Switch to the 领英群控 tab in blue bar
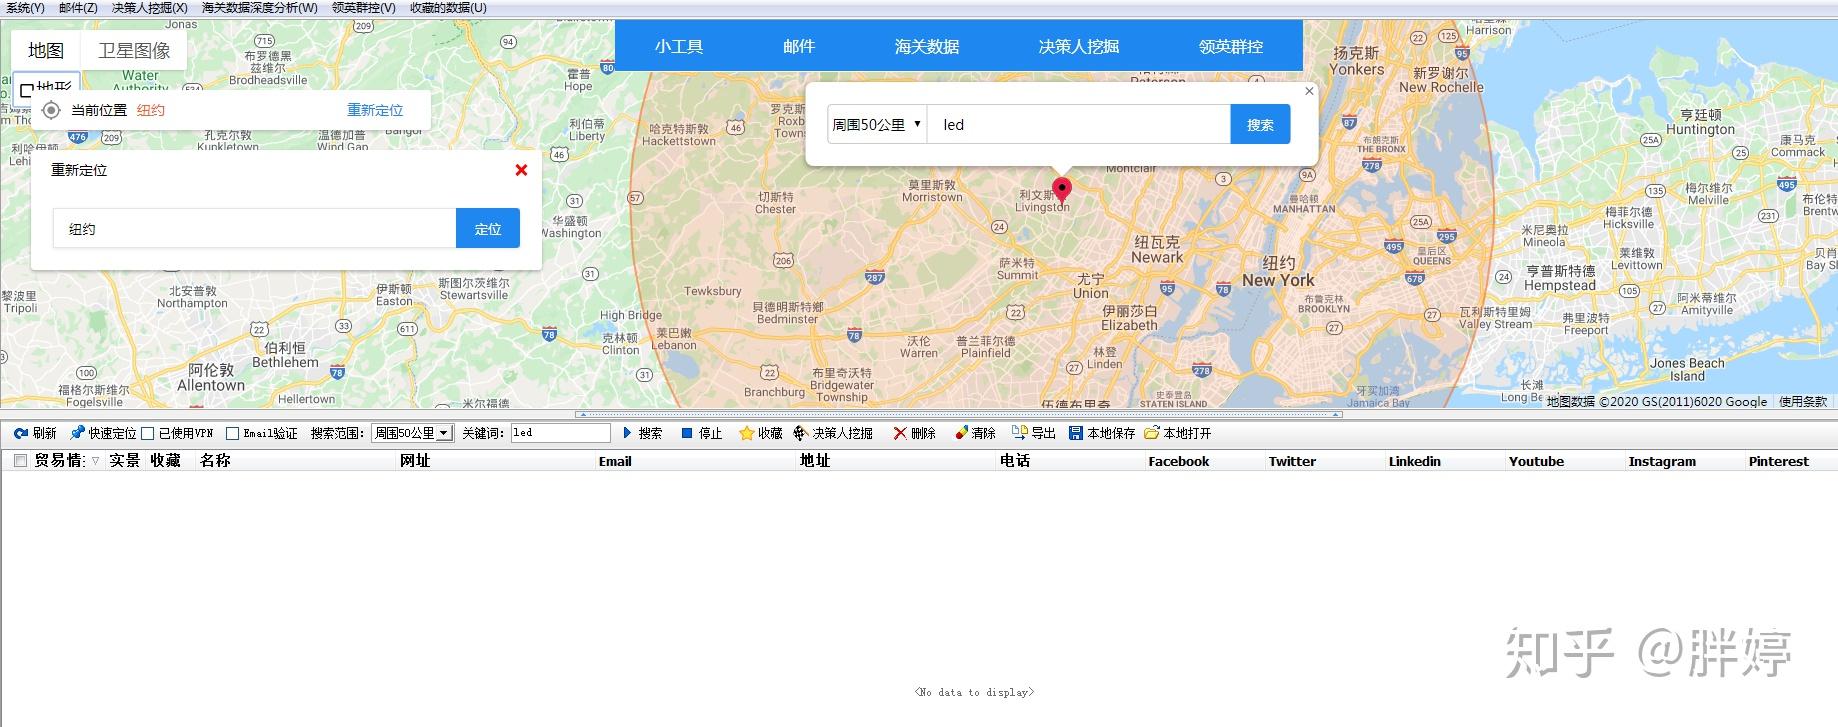Screen dimensions: 1838x727 click(1231, 46)
